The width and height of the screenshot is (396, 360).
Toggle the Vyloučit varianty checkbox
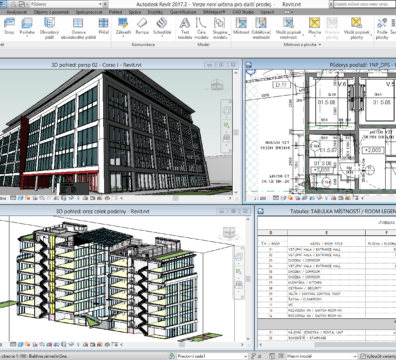[x=363, y=356]
